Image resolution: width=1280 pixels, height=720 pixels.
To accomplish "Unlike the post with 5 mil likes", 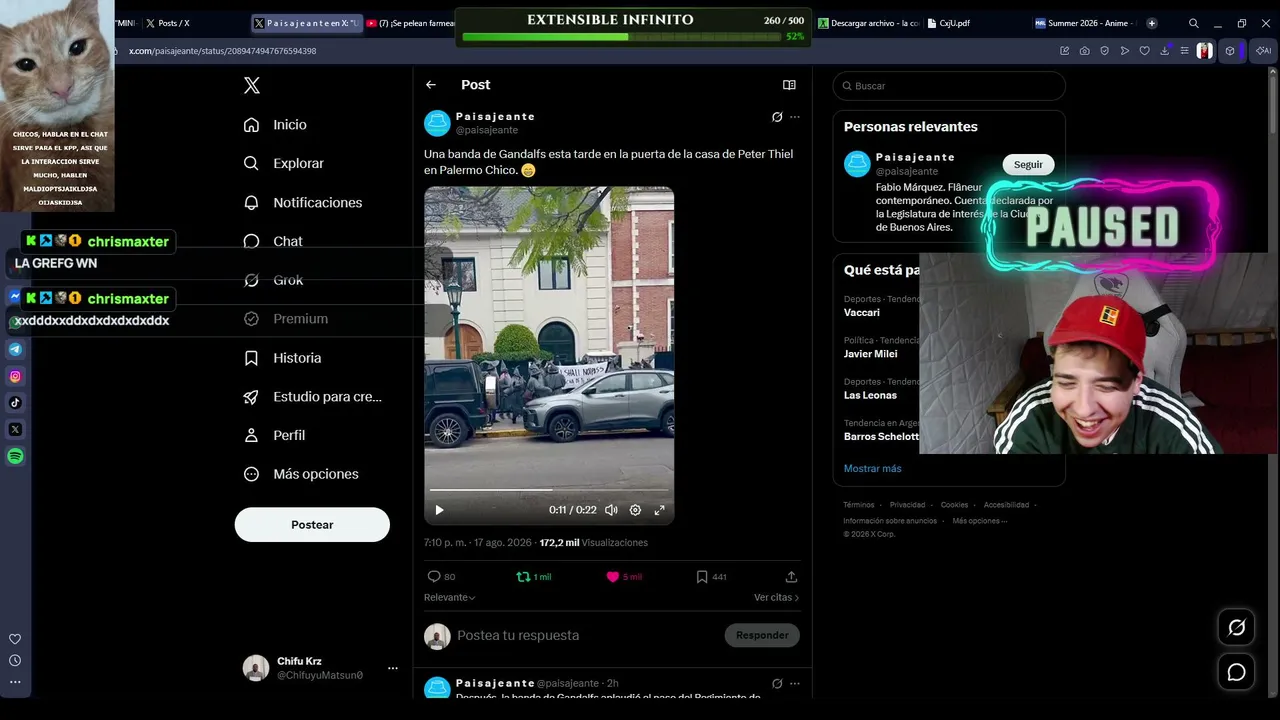I will 613,577.
